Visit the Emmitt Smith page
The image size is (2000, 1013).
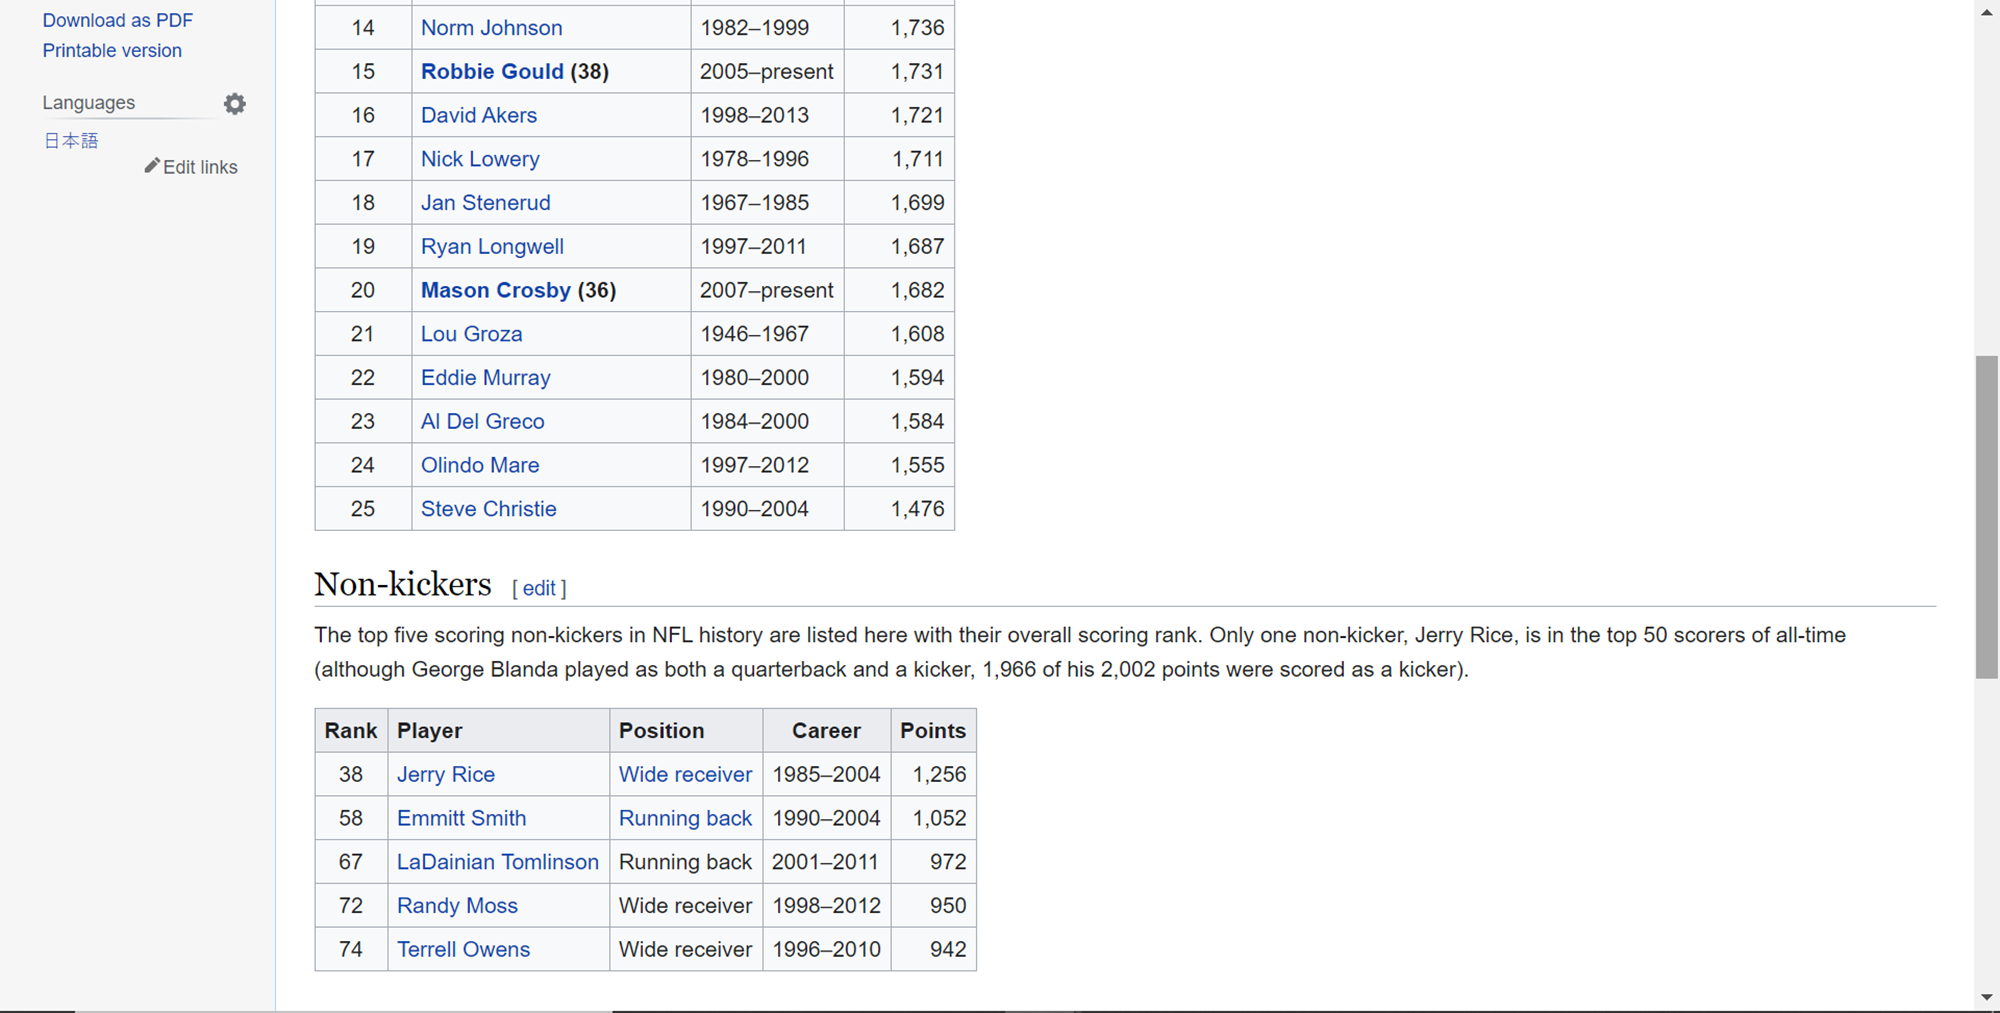point(462,818)
